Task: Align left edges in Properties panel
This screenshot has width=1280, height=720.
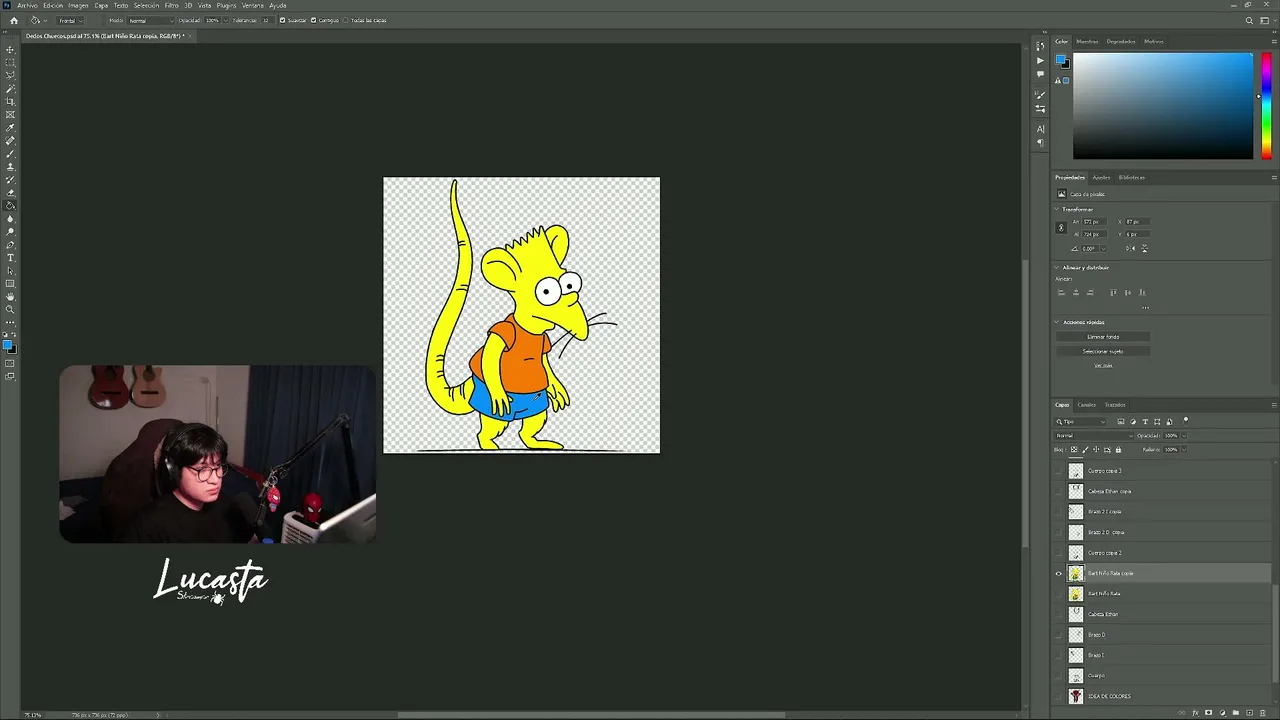Action: pos(1061,292)
